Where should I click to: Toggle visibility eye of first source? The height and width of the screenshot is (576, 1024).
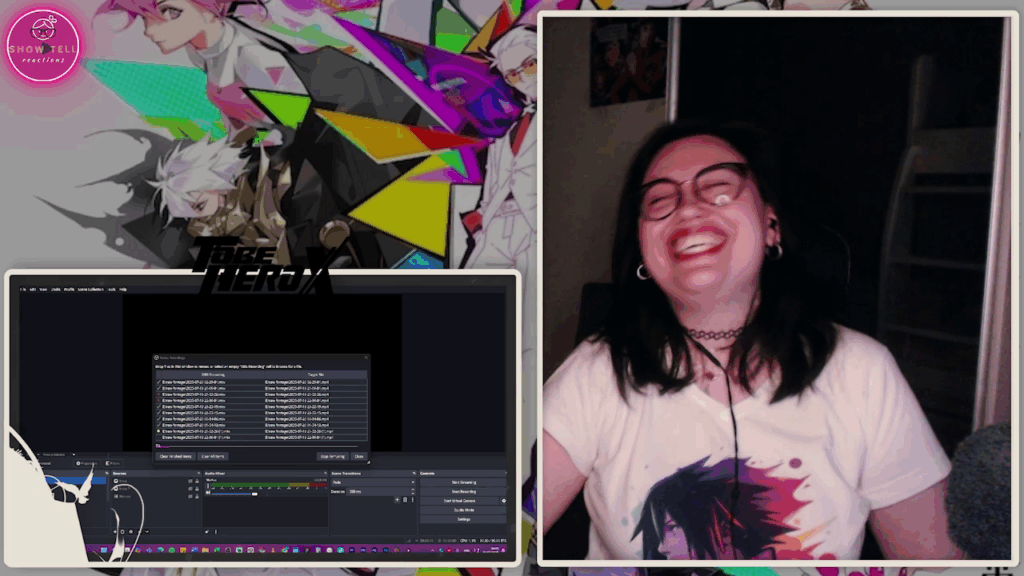190,481
